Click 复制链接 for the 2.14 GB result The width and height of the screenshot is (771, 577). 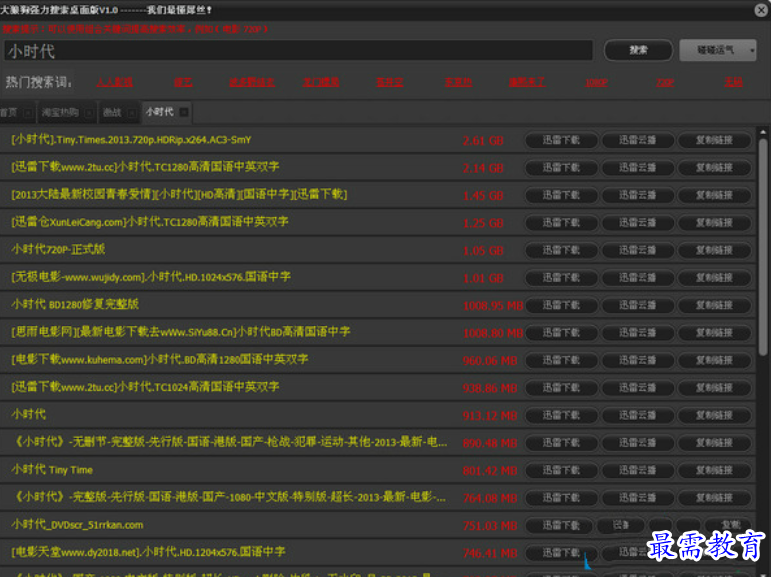(714, 168)
